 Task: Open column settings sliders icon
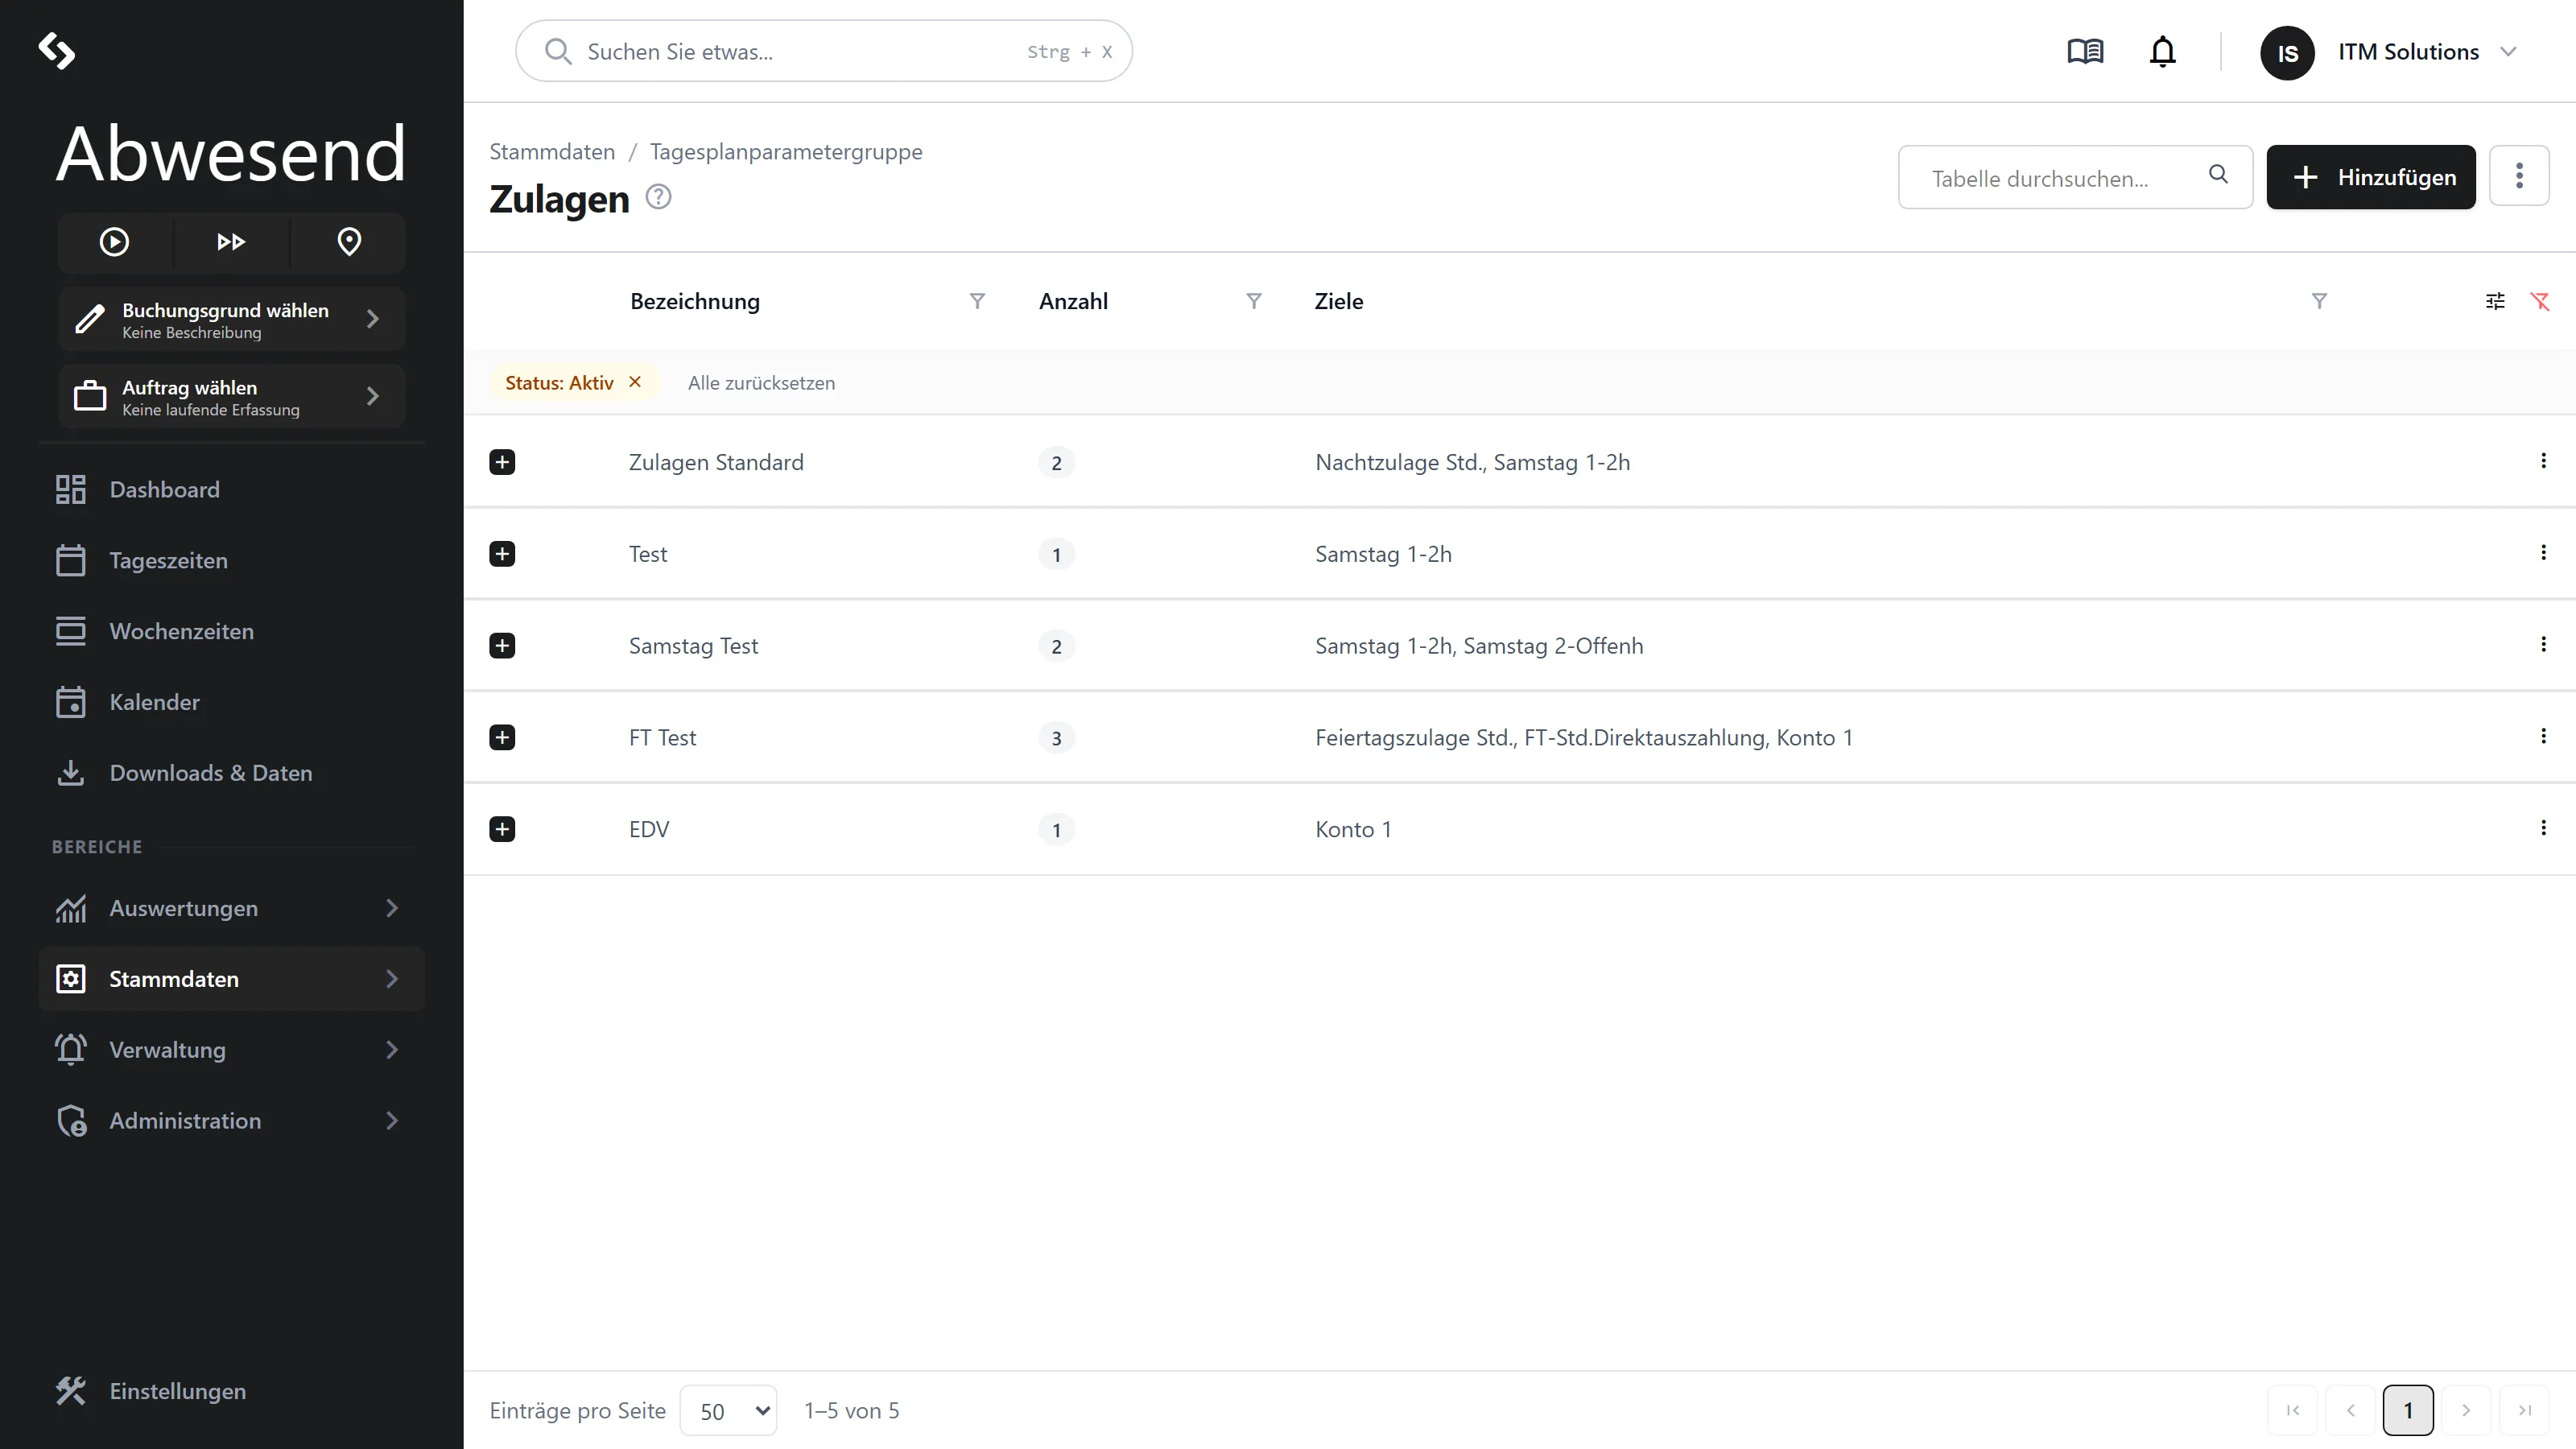(x=2495, y=301)
